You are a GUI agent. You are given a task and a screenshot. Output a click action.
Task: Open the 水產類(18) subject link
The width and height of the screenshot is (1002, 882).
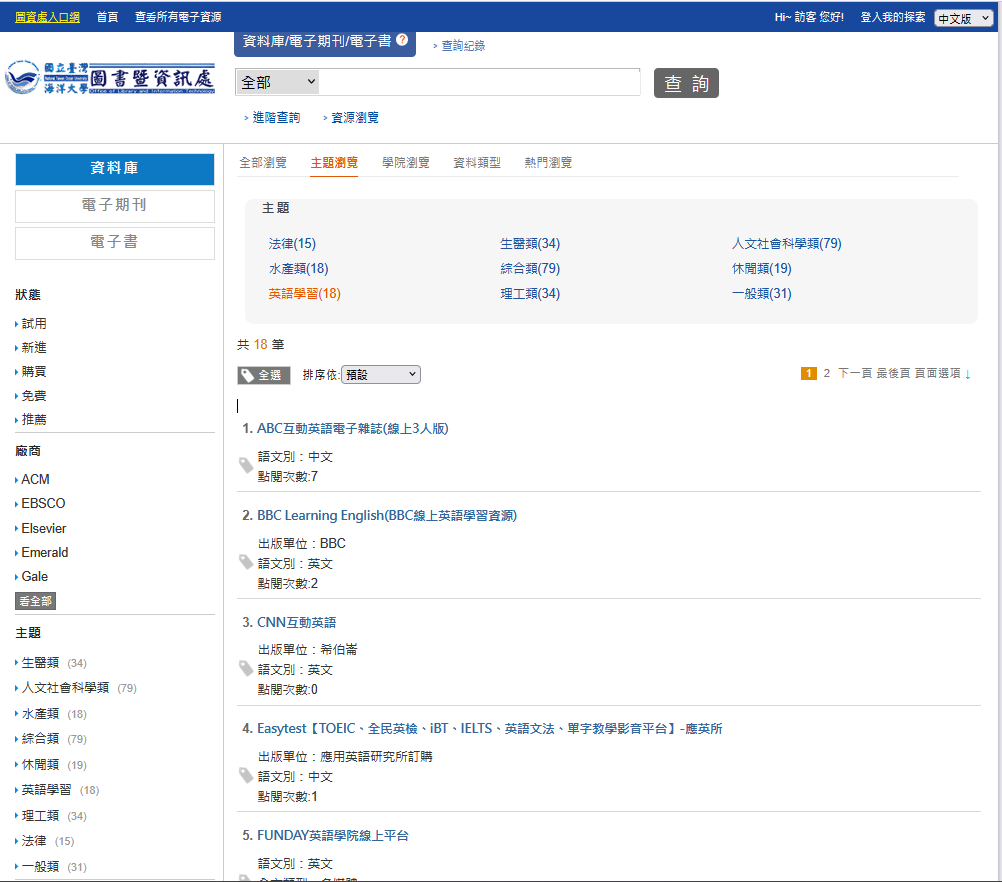coord(298,269)
